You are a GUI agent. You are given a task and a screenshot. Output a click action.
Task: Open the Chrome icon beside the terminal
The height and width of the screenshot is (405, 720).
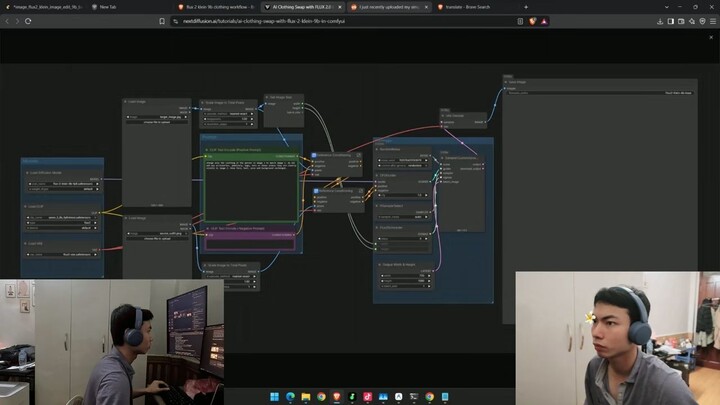[x=429, y=396]
